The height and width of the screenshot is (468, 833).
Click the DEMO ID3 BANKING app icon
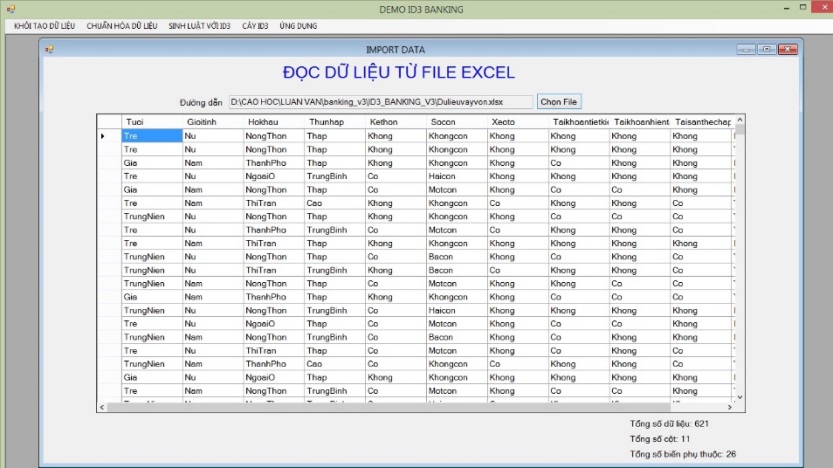pyautogui.click(x=11, y=9)
